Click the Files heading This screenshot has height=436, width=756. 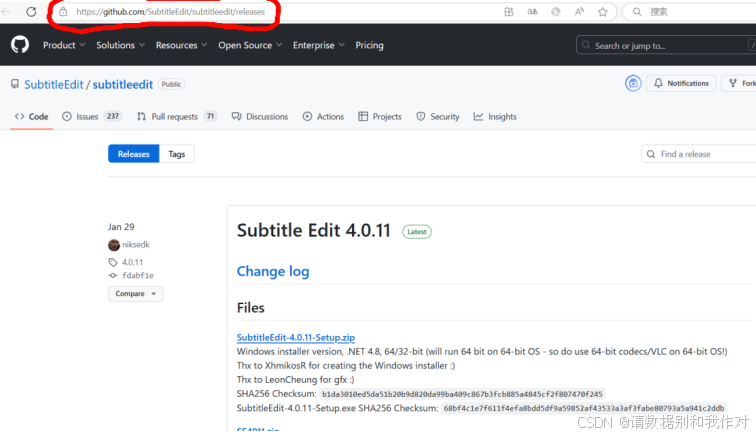click(x=251, y=308)
